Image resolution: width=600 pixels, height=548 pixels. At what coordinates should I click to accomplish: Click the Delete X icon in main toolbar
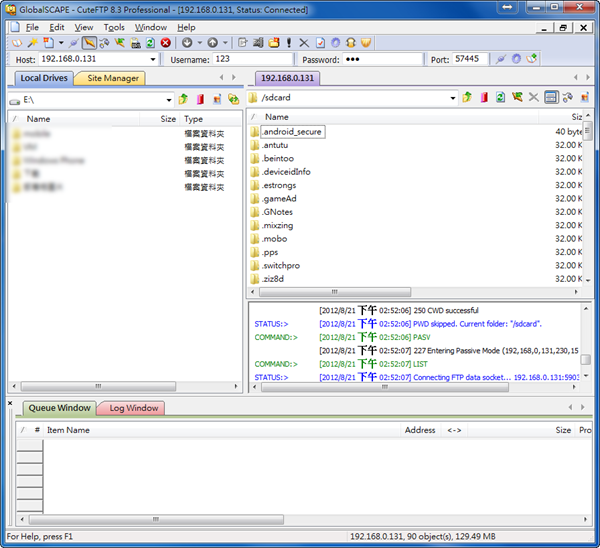(305, 43)
